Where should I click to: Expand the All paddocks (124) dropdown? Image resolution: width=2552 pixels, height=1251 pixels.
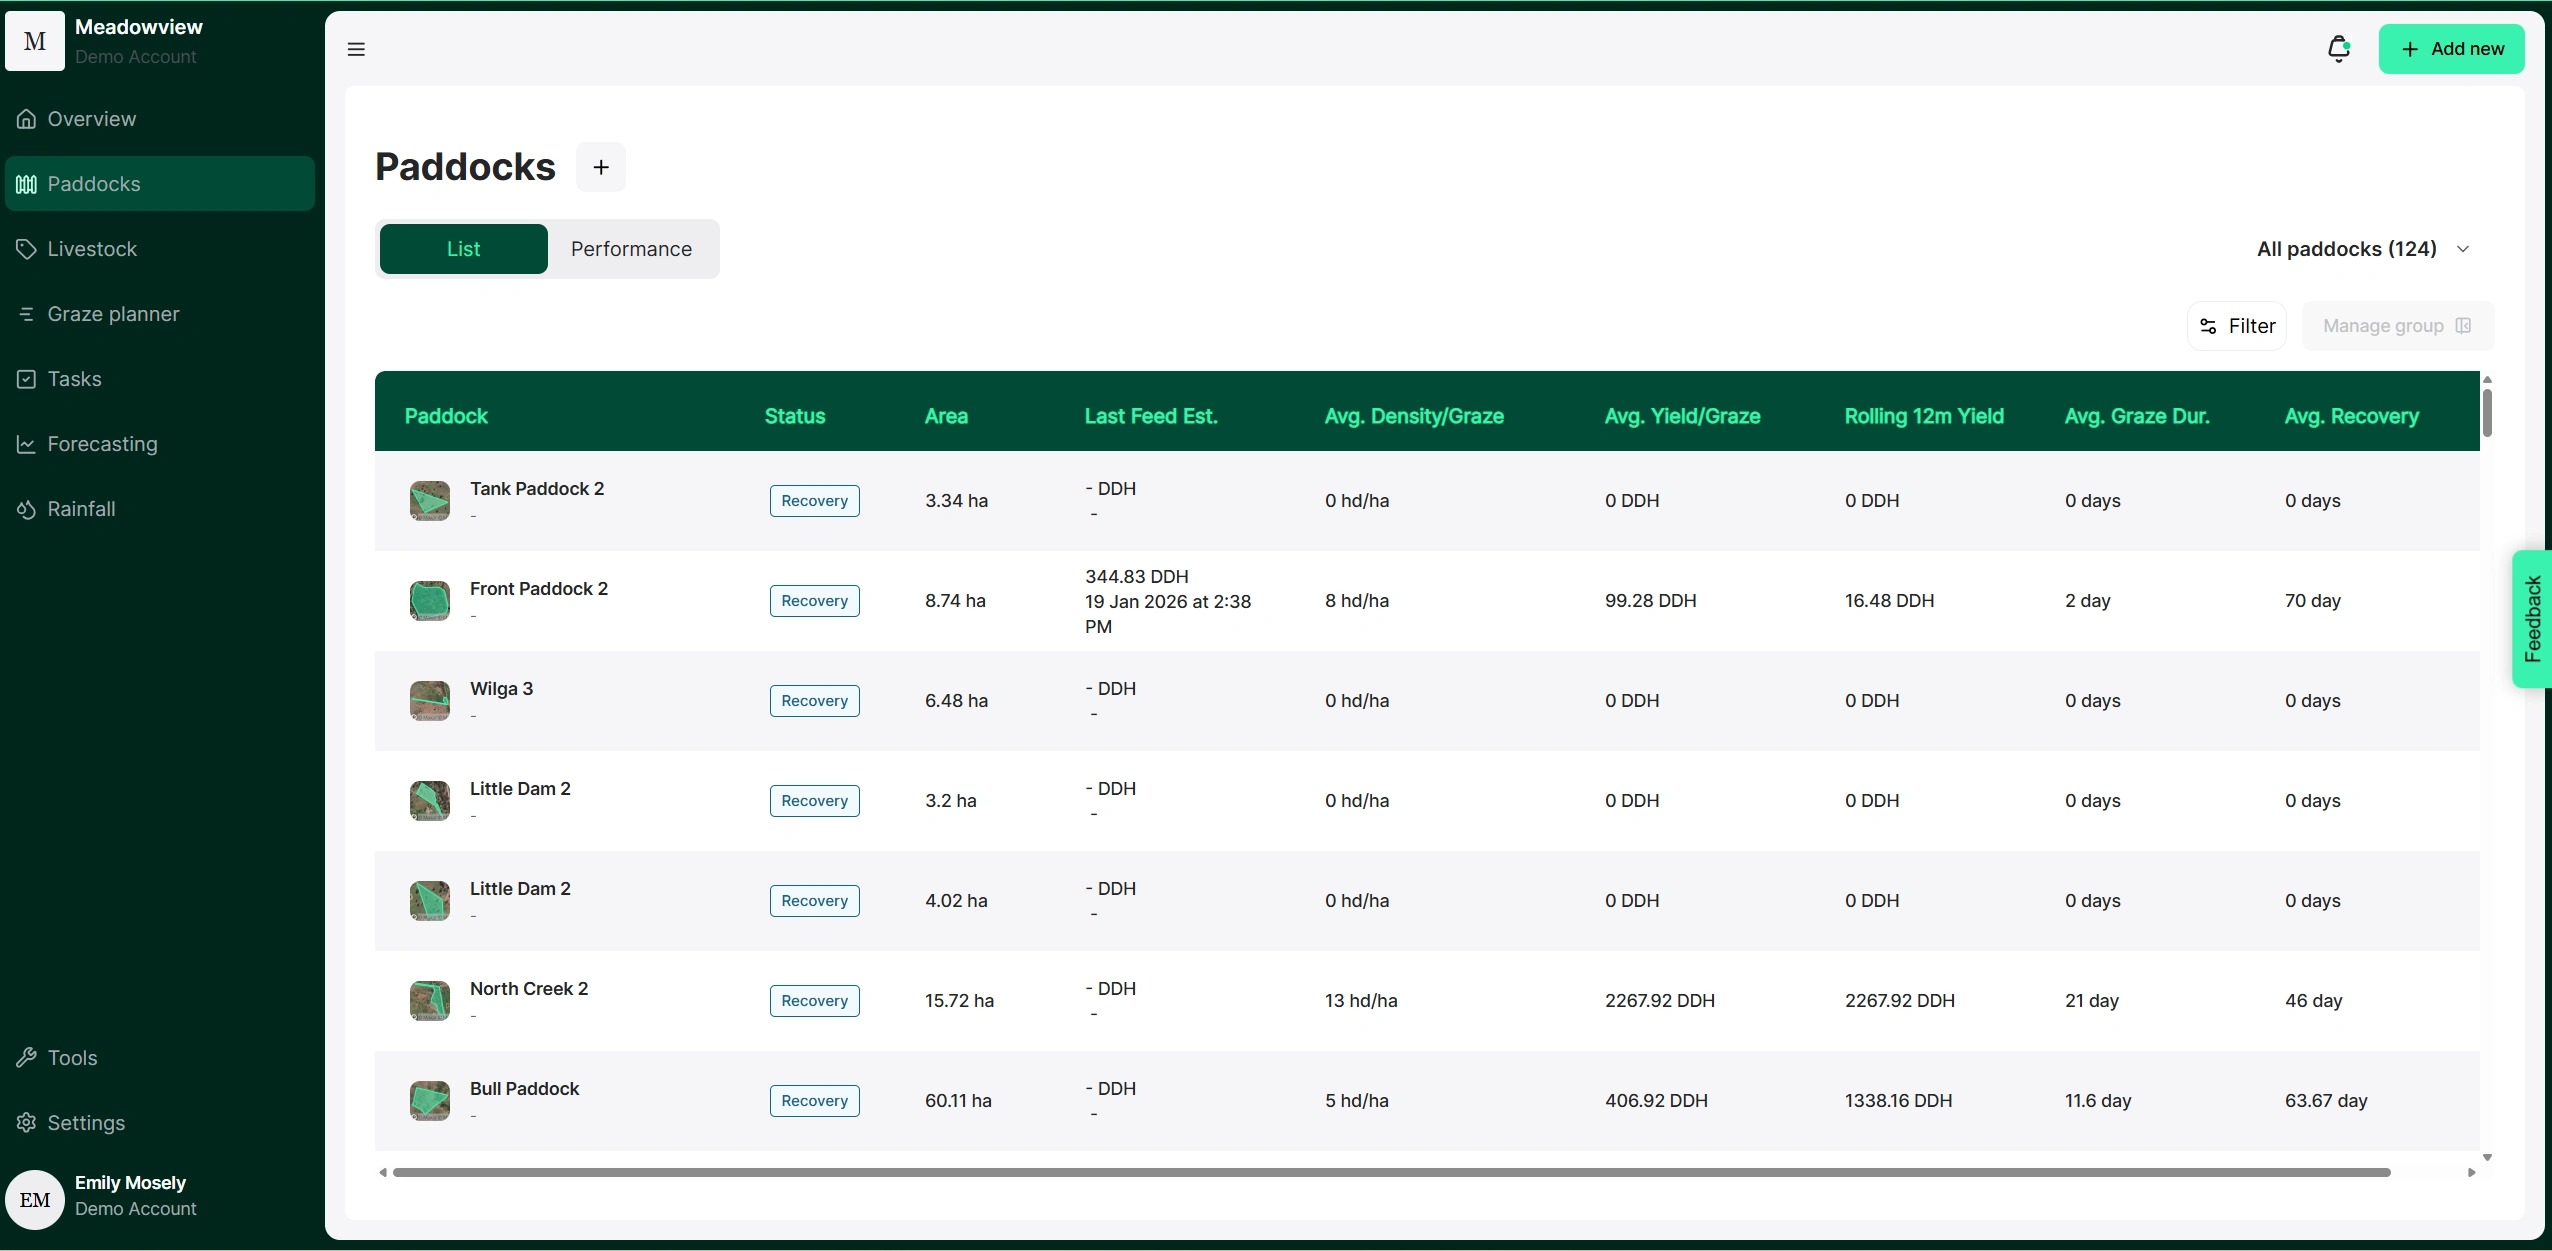[2362, 249]
